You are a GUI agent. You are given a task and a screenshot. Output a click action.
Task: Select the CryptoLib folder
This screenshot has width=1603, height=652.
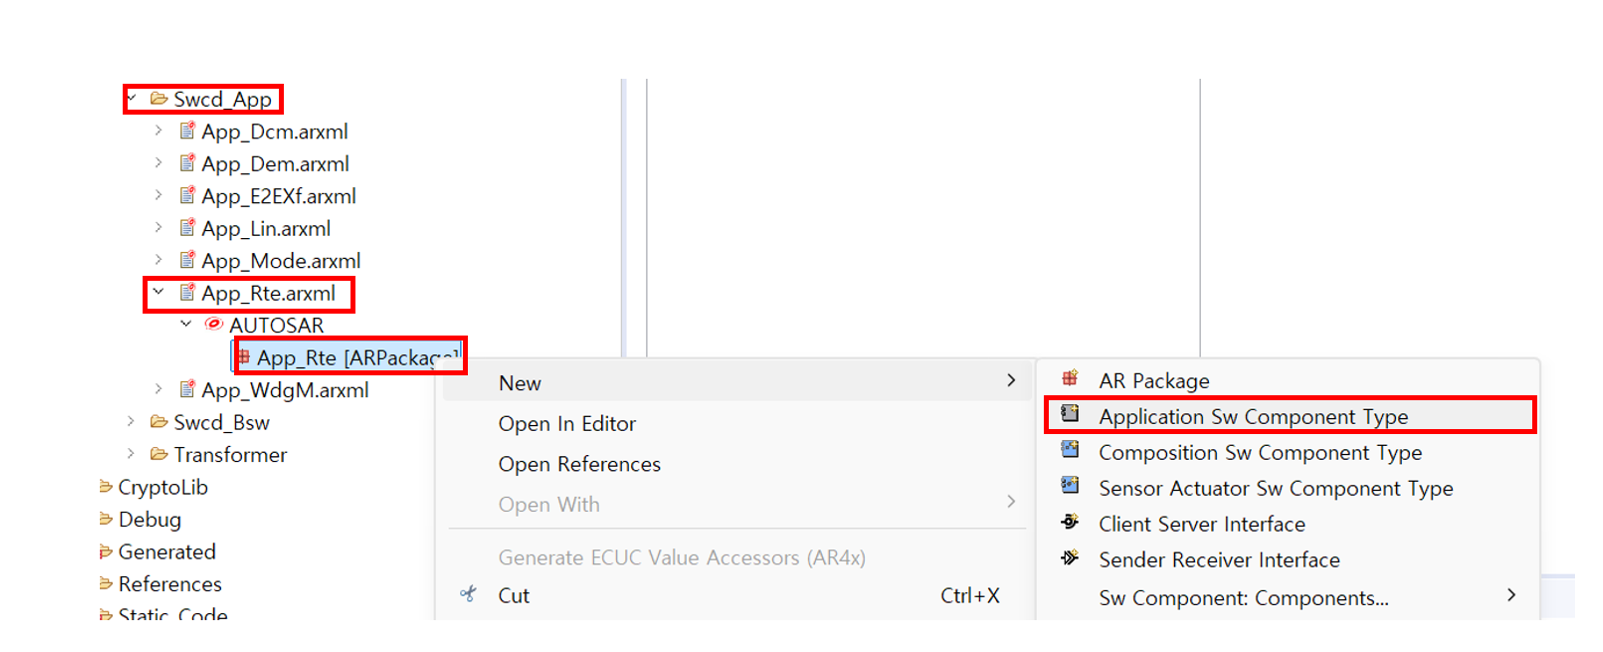pos(162,487)
